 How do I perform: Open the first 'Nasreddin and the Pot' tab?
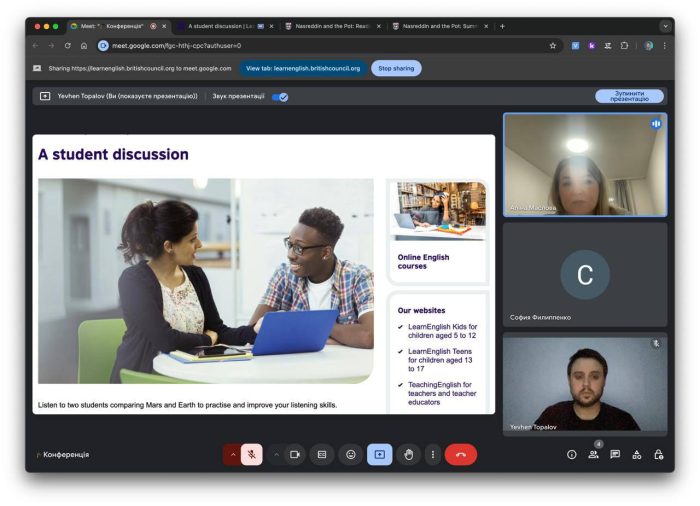pos(330,26)
